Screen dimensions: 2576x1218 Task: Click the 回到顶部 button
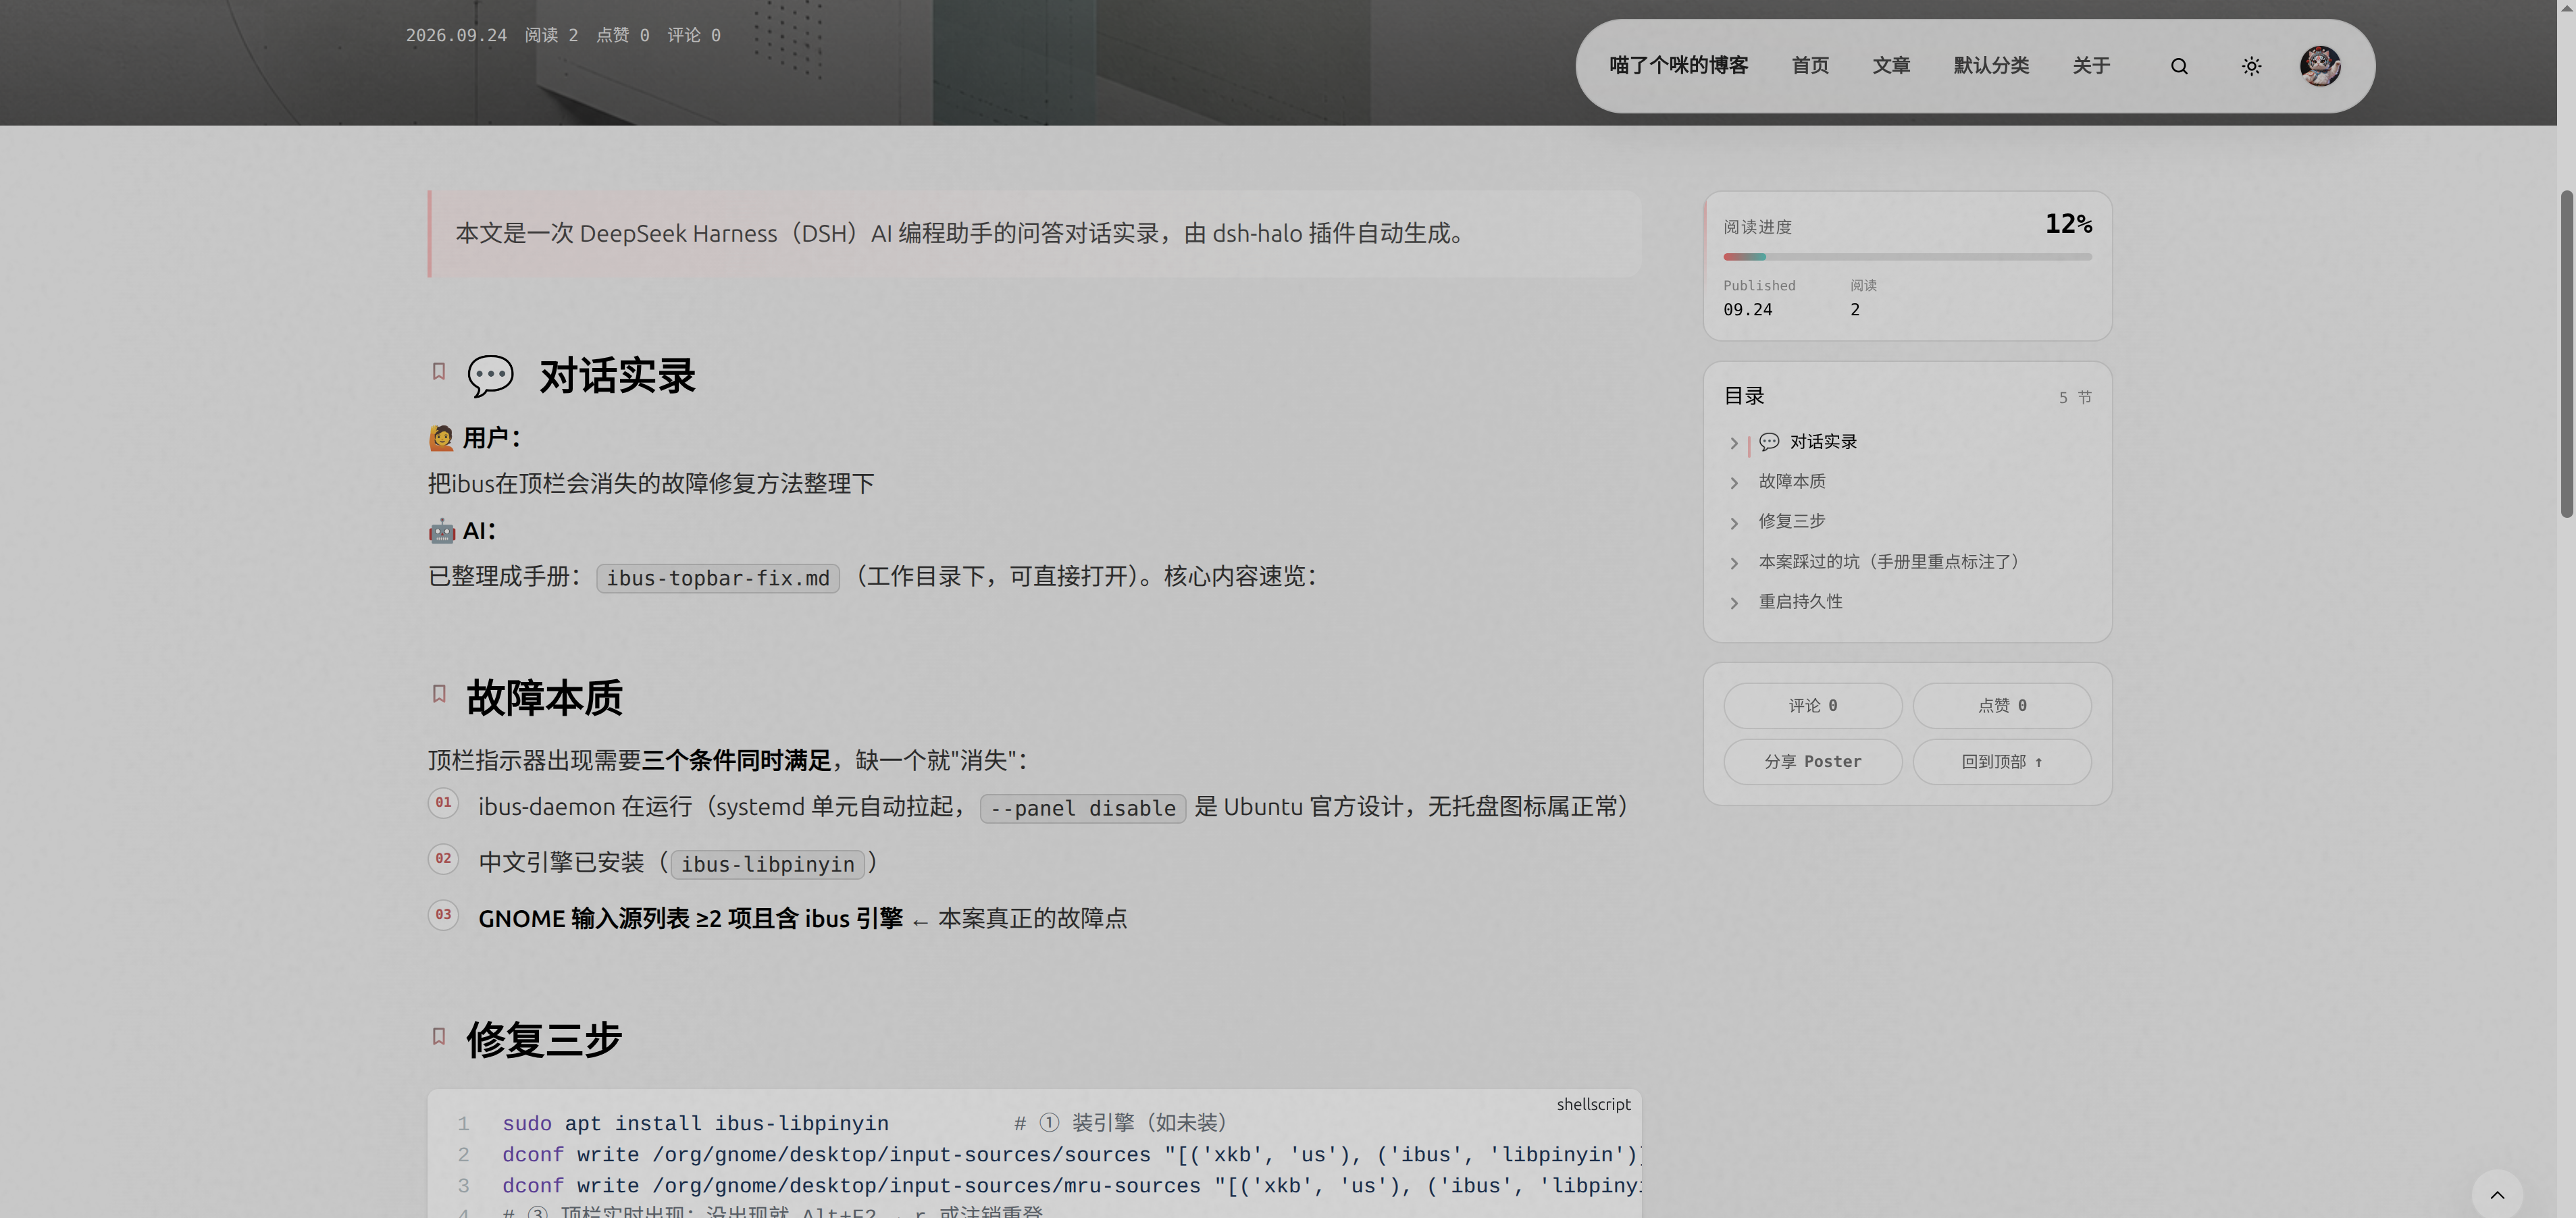pos(2001,762)
